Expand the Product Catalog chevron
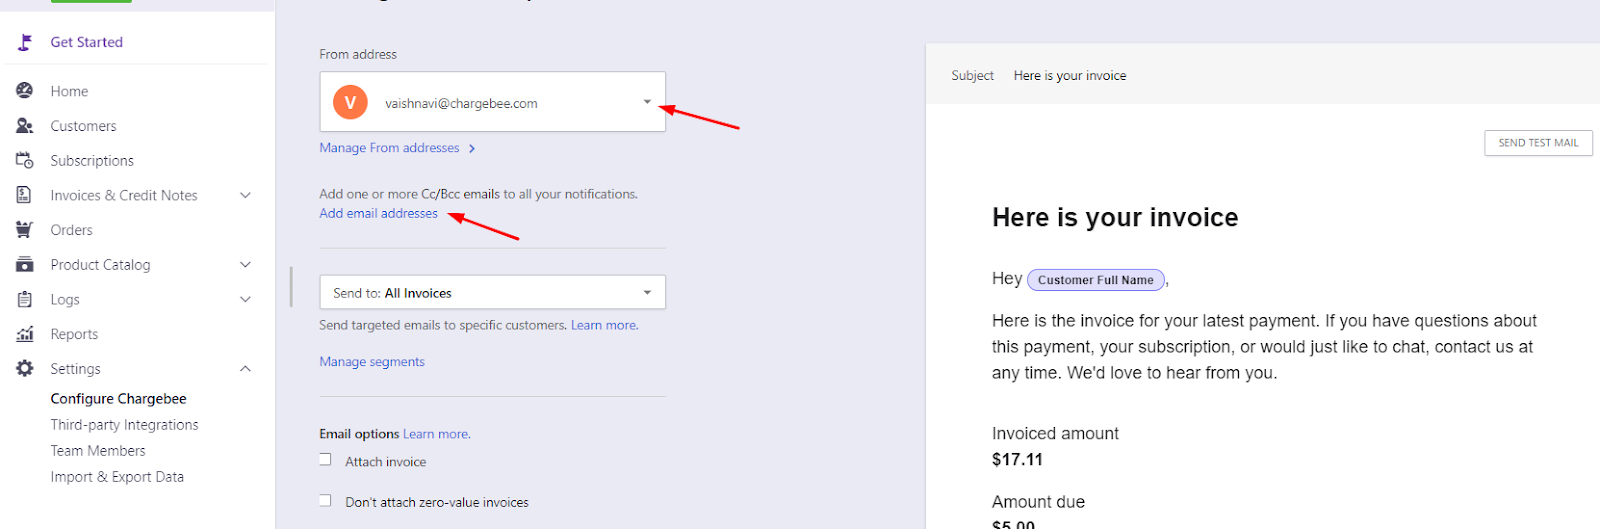Image resolution: width=1600 pixels, height=529 pixels. click(x=245, y=264)
